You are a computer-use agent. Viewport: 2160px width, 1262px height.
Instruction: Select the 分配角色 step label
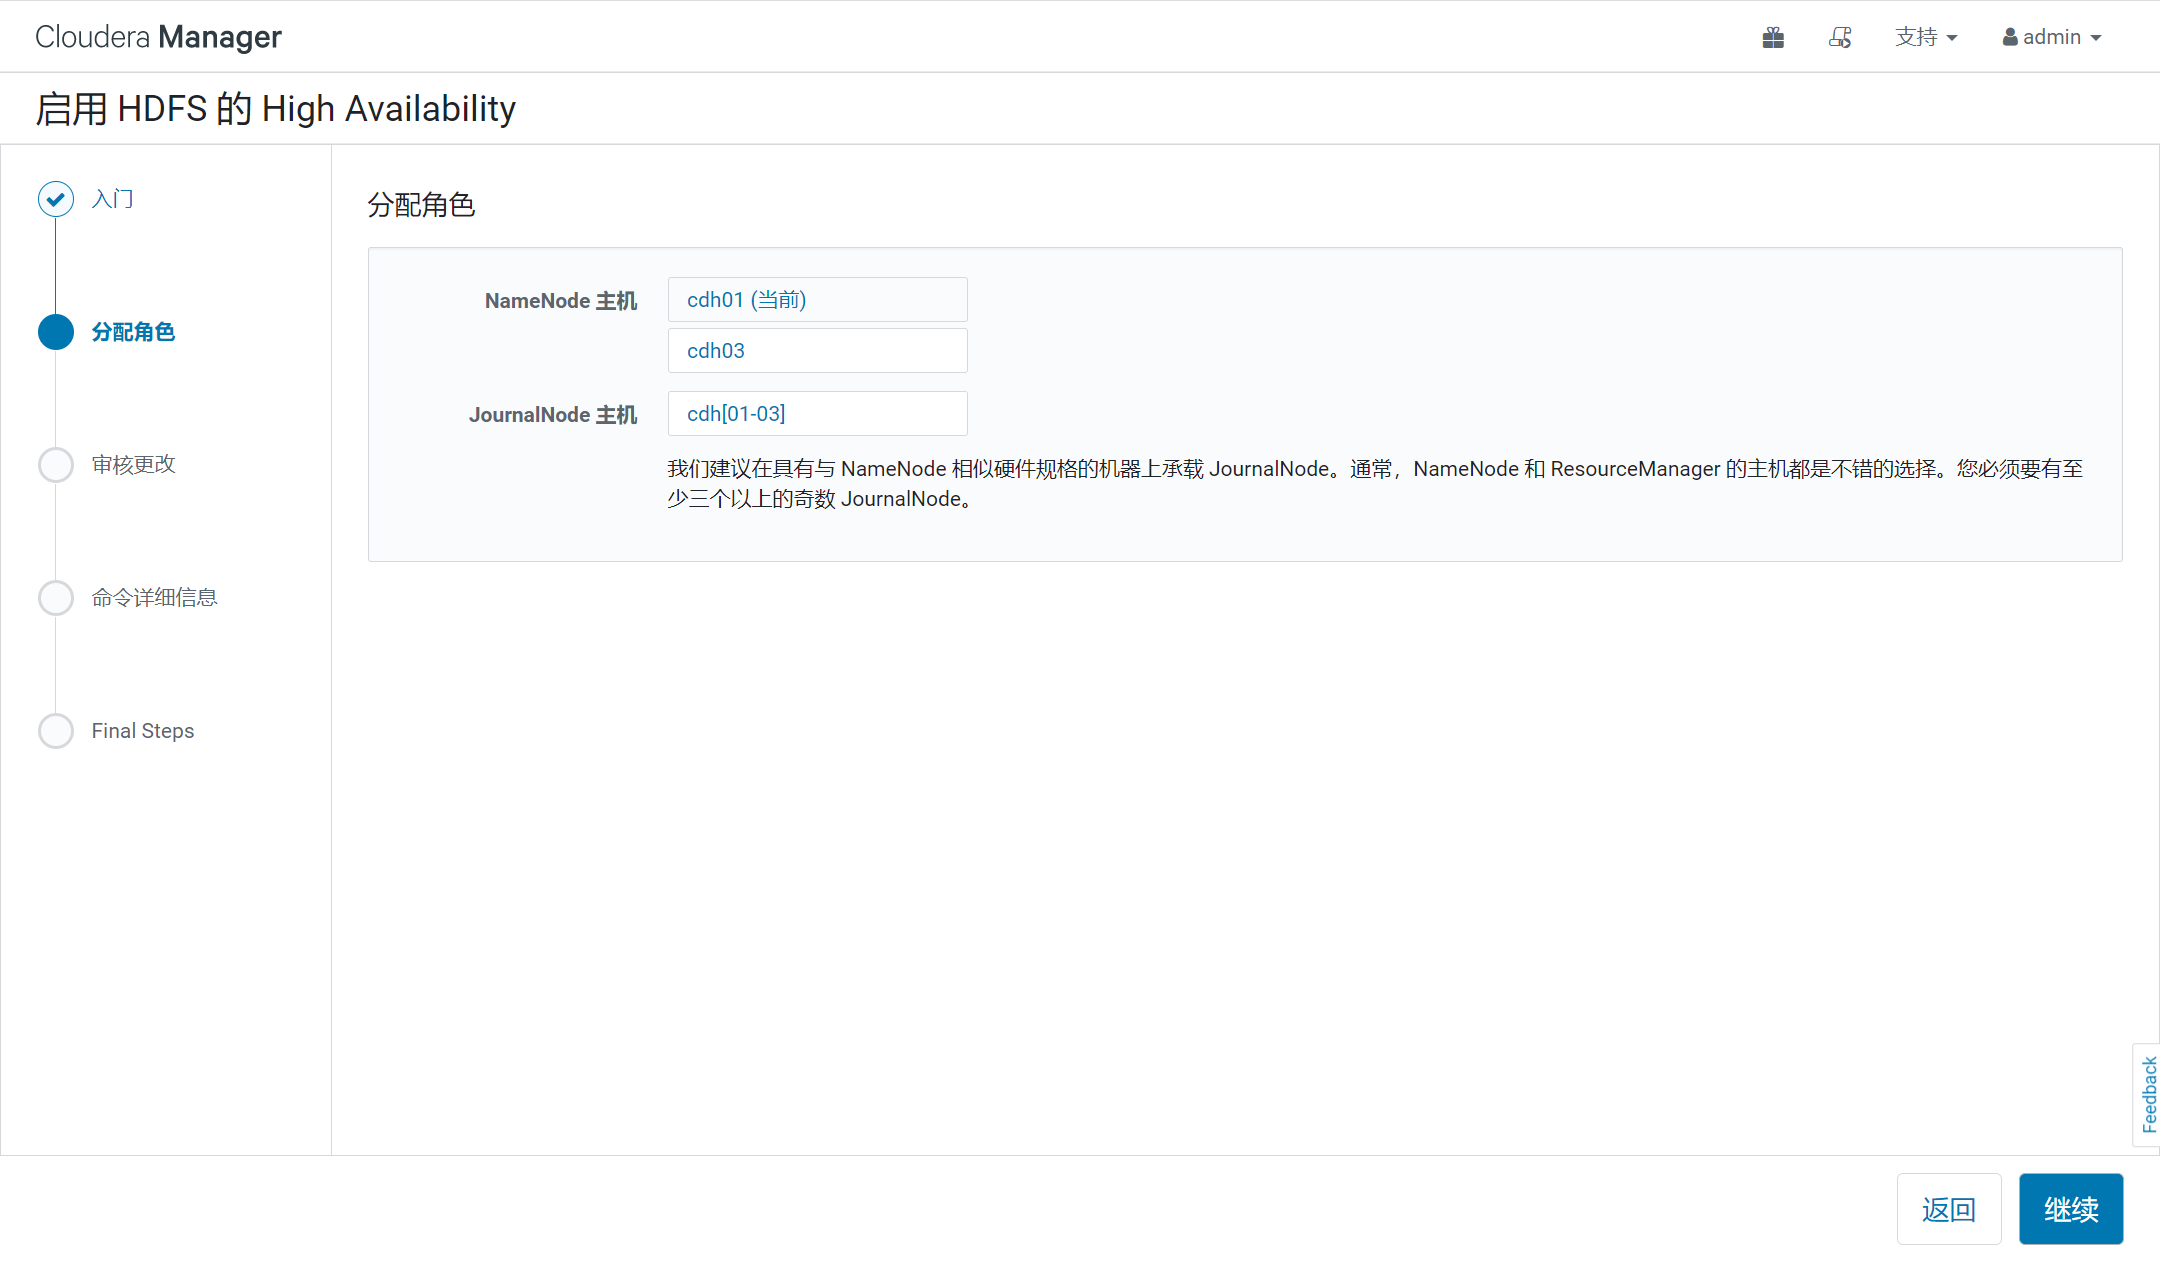(x=133, y=332)
